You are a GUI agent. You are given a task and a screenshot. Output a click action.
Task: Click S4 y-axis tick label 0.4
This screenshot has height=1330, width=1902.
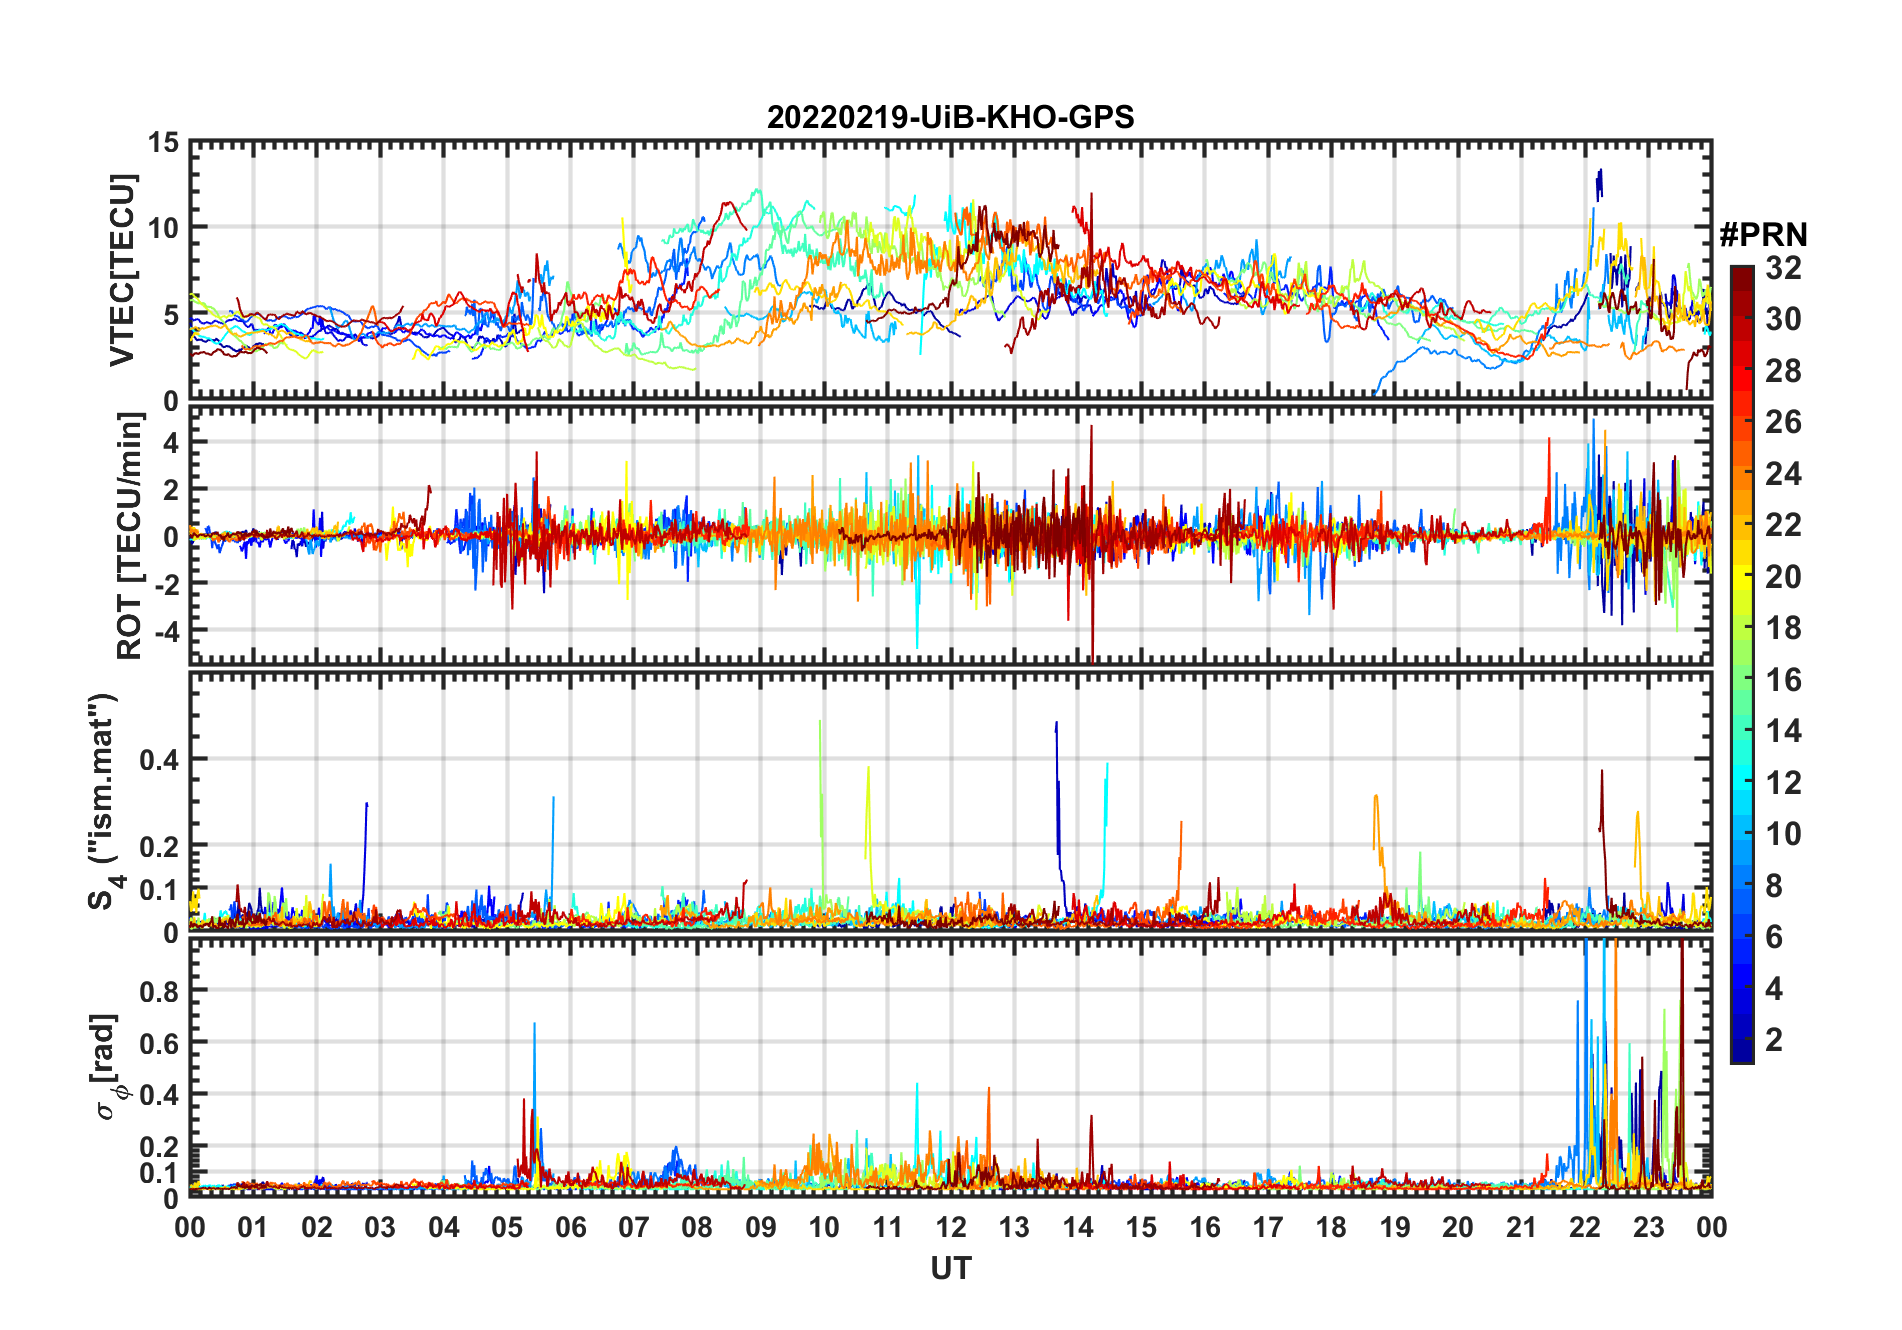159,759
